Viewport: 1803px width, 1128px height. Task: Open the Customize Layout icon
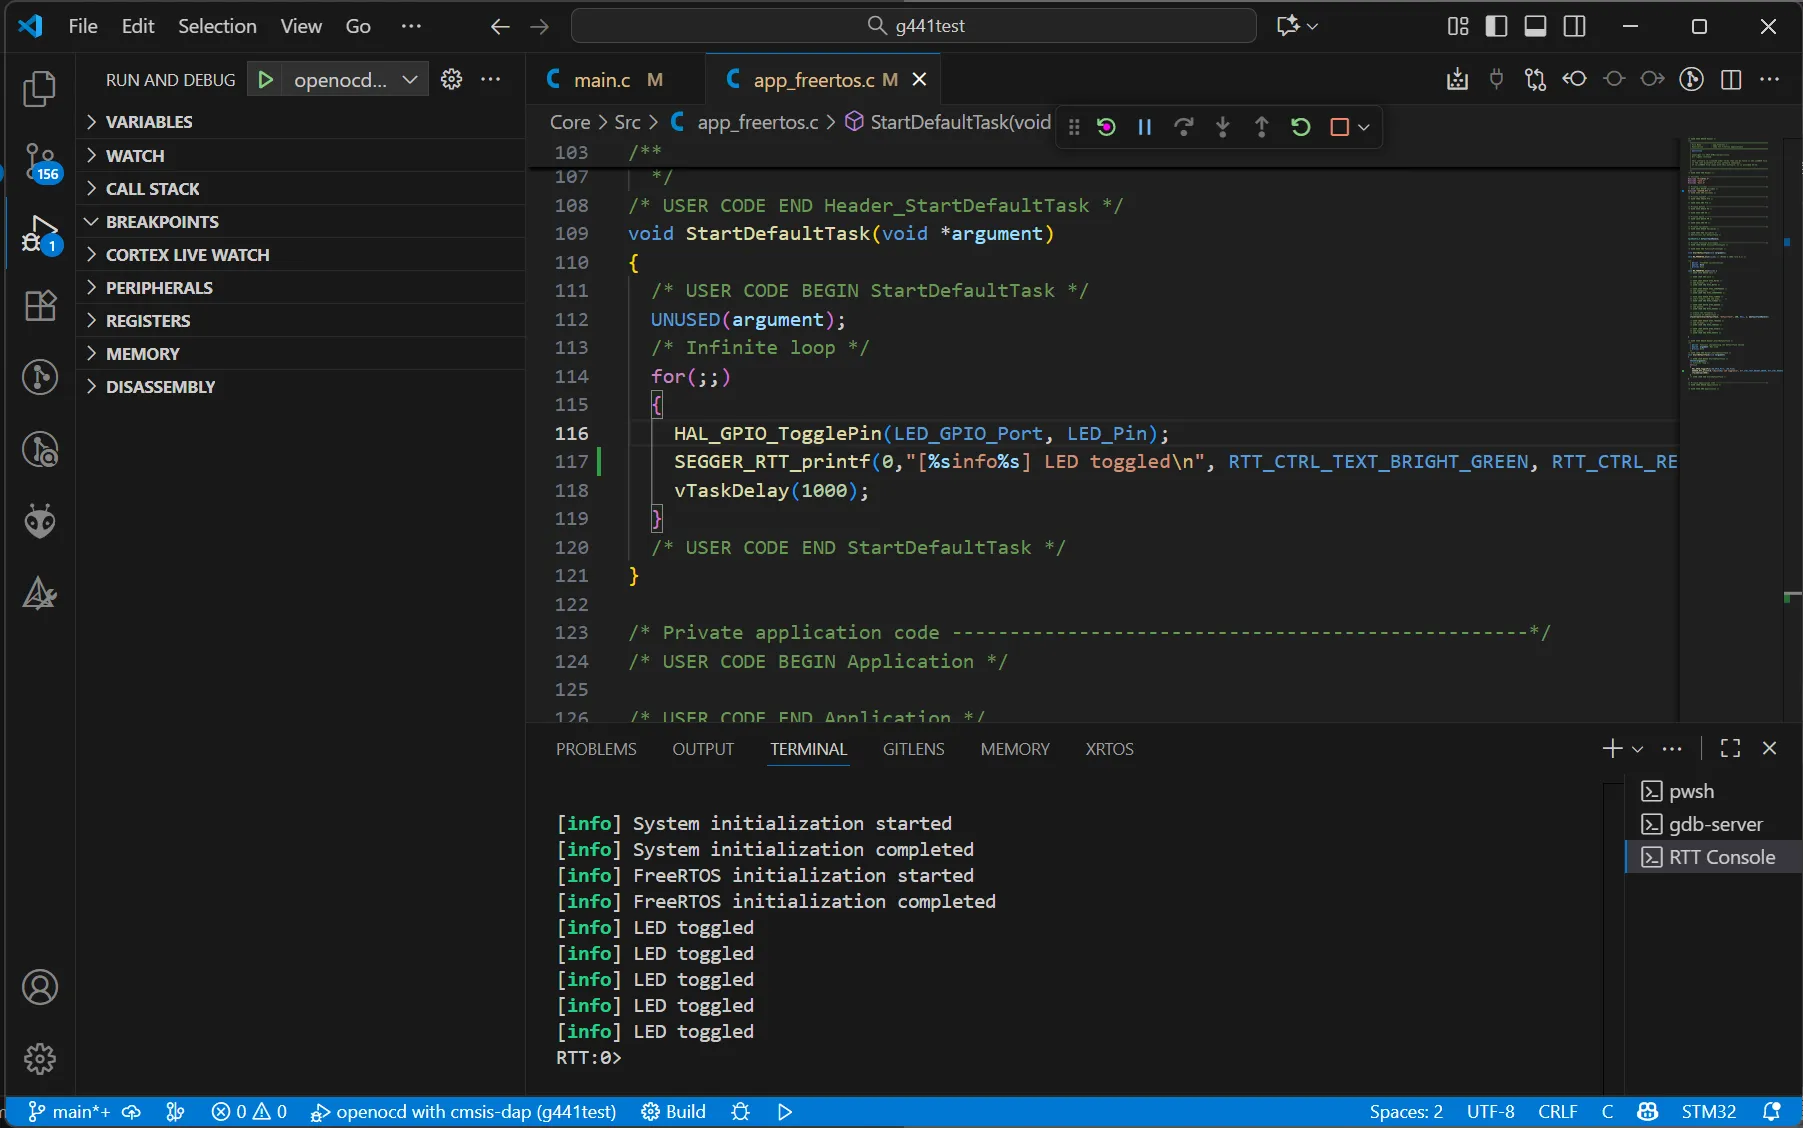[1458, 27]
